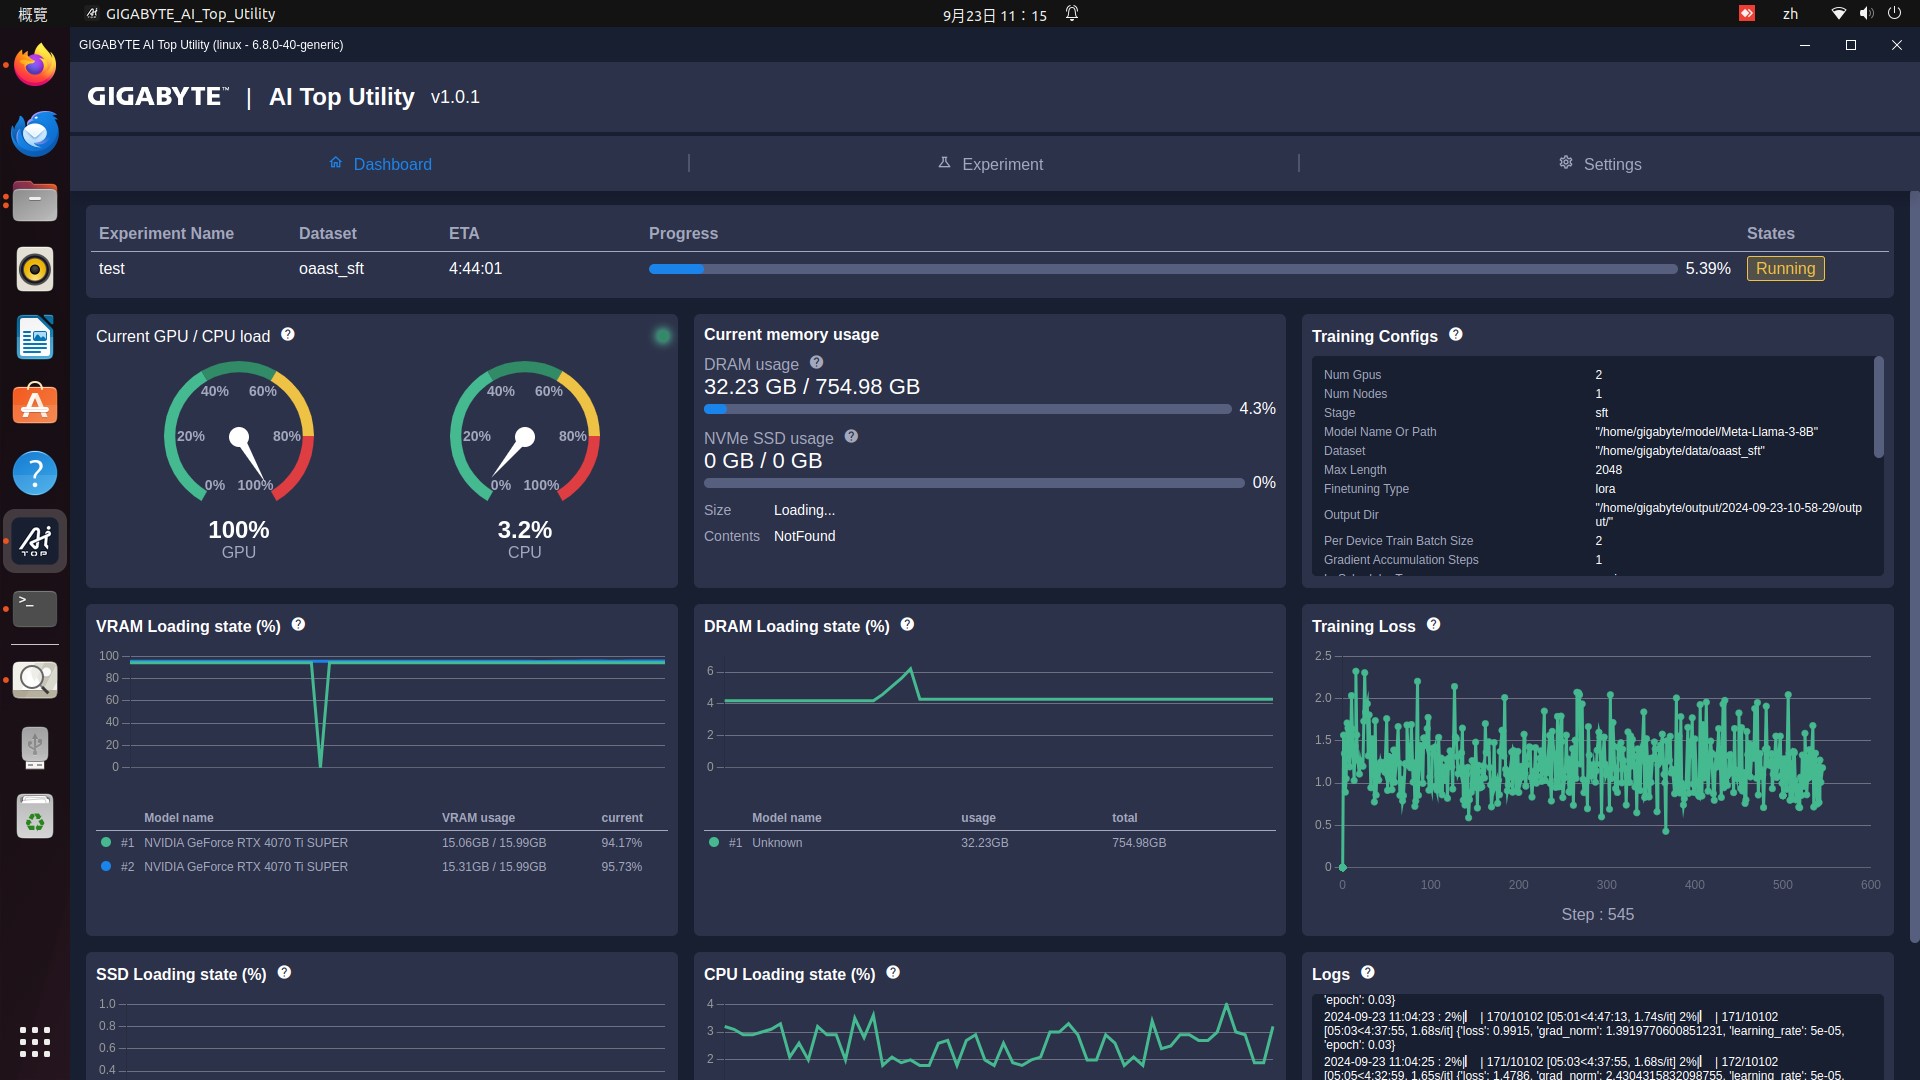Click the Training Configs scrollbar
This screenshot has height=1080, width=1920.
point(1879,407)
